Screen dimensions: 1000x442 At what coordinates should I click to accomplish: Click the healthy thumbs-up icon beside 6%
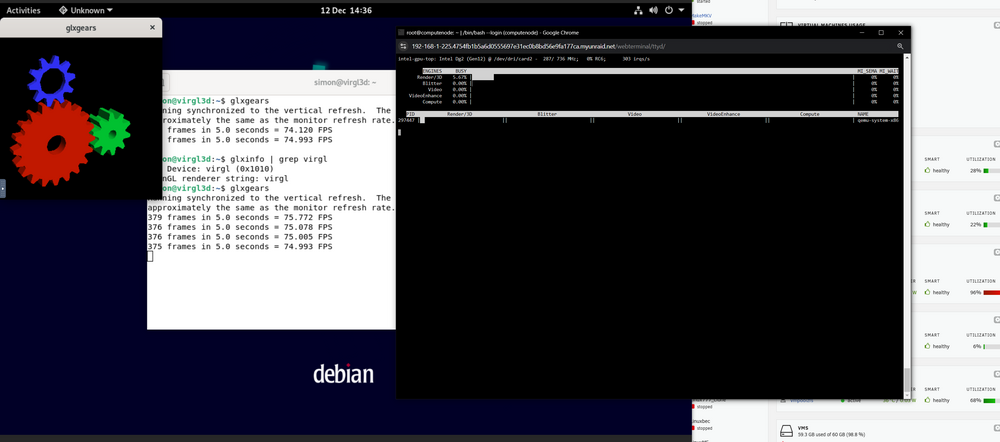(x=928, y=346)
